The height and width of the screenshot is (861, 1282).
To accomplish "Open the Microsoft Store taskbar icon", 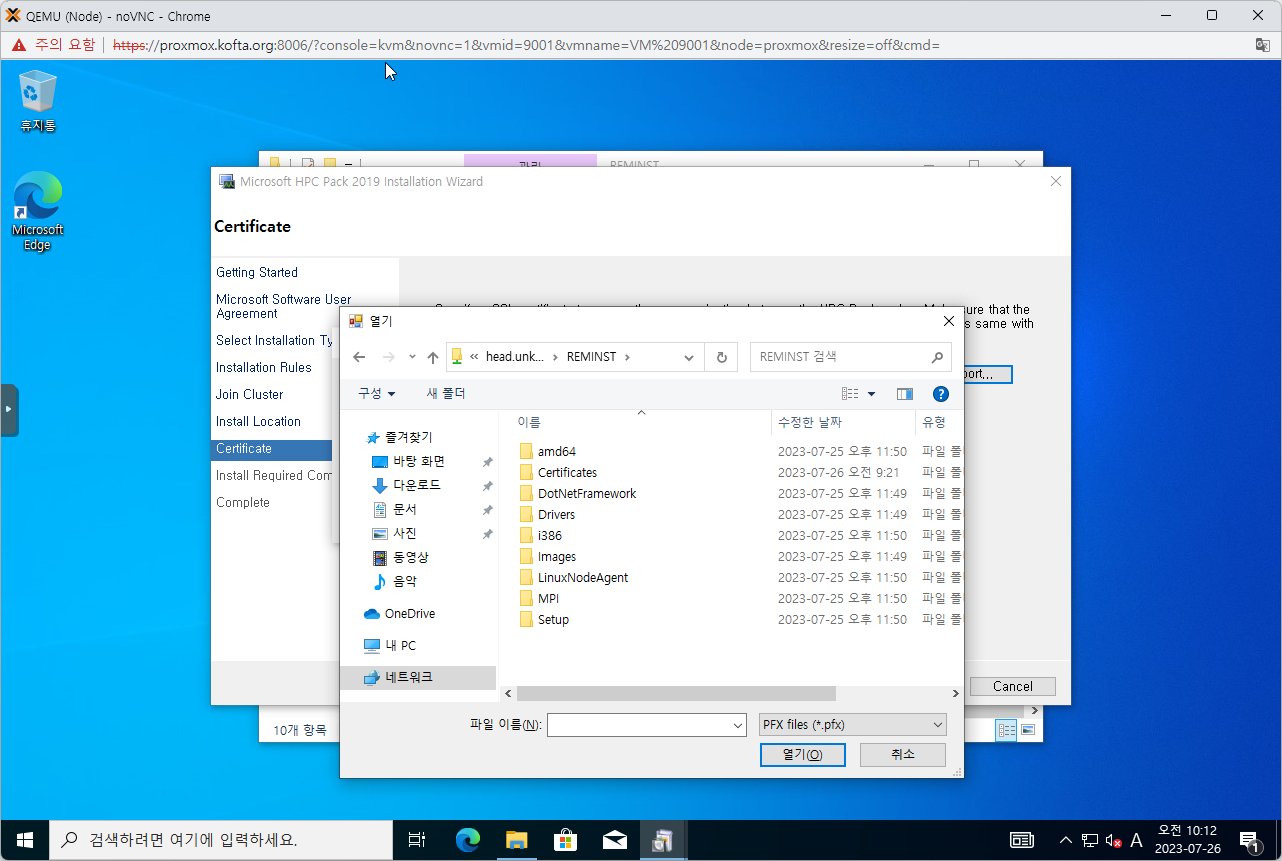I will [x=565, y=840].
